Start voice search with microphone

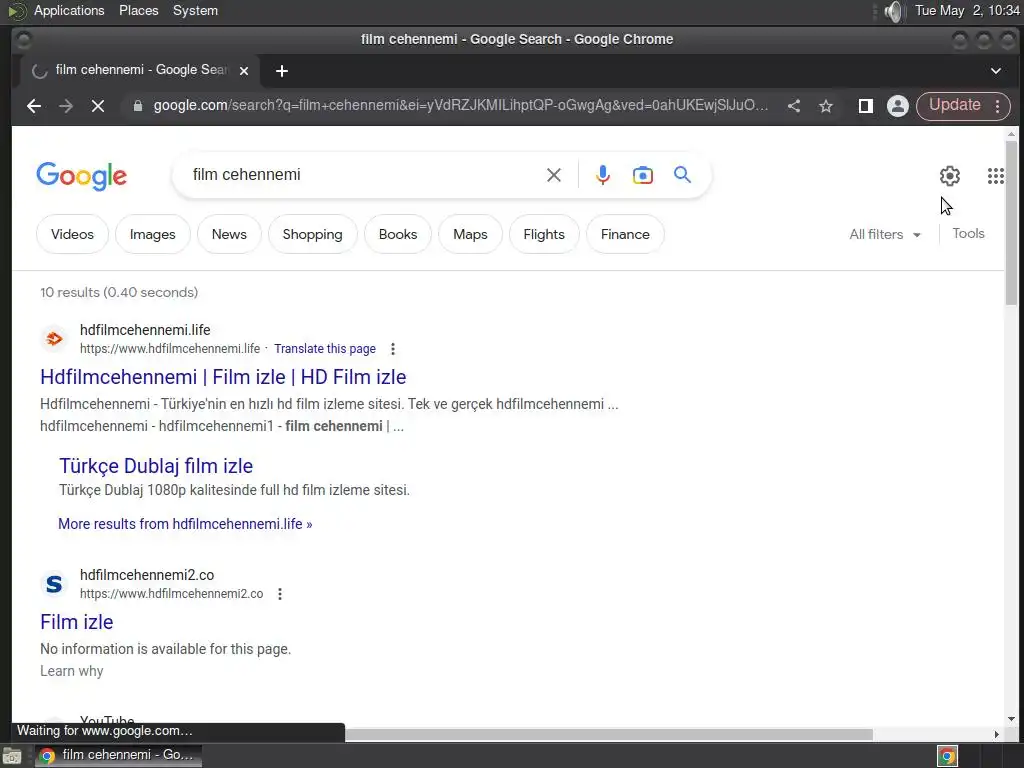[603, 175]
